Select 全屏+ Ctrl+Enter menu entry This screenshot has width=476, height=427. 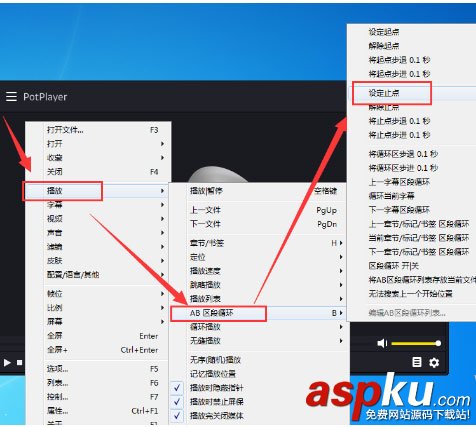[x=98, y=350]
